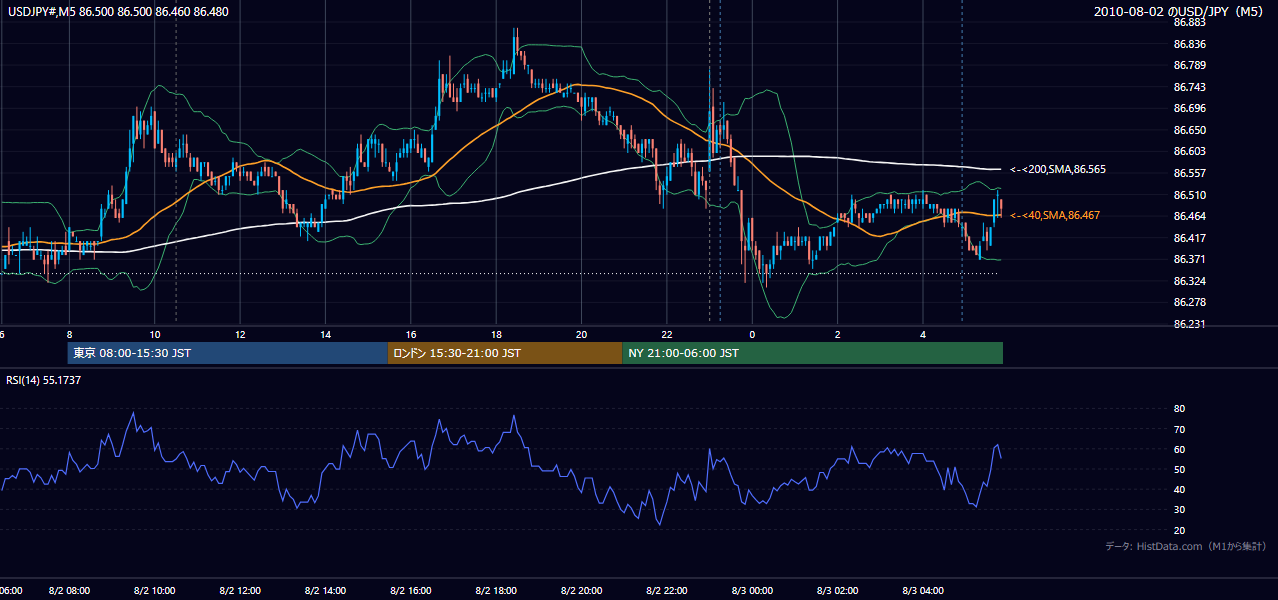Viewport: 1278px width, 600px height.
Task: Click hour tick 14 below the price chart
Action: click(x=325, y=335)
